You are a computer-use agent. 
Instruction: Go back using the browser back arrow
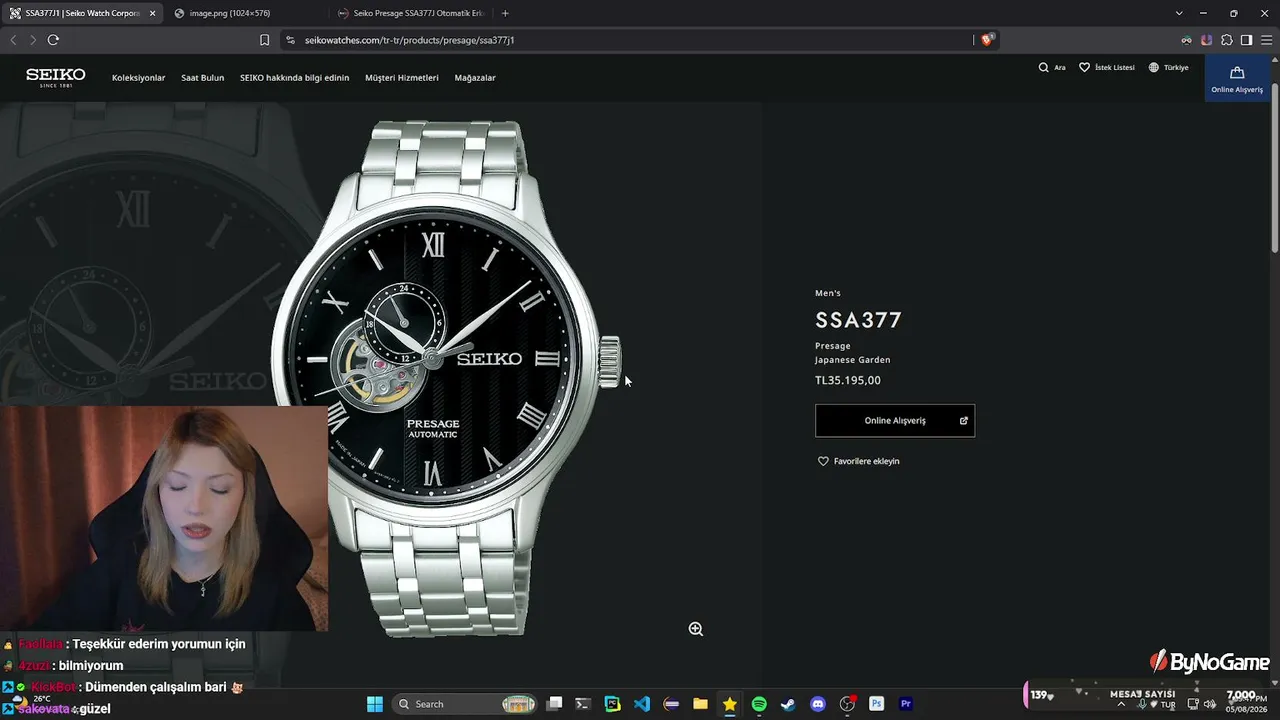click(13, 40)
